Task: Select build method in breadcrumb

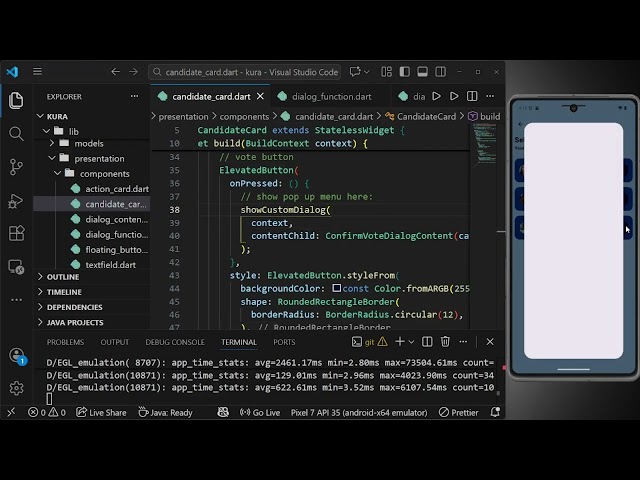Action: [490, 117]
